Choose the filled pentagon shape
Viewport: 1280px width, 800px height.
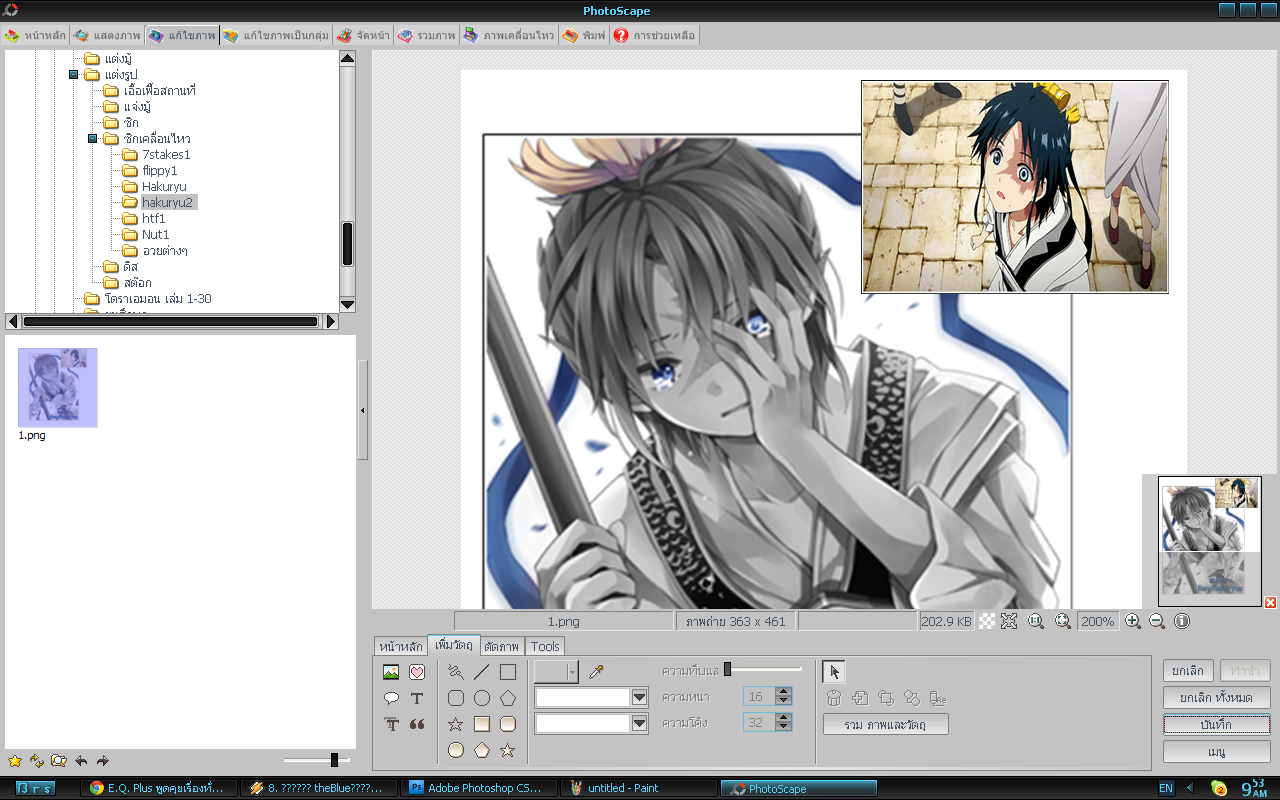pos(482,750)
